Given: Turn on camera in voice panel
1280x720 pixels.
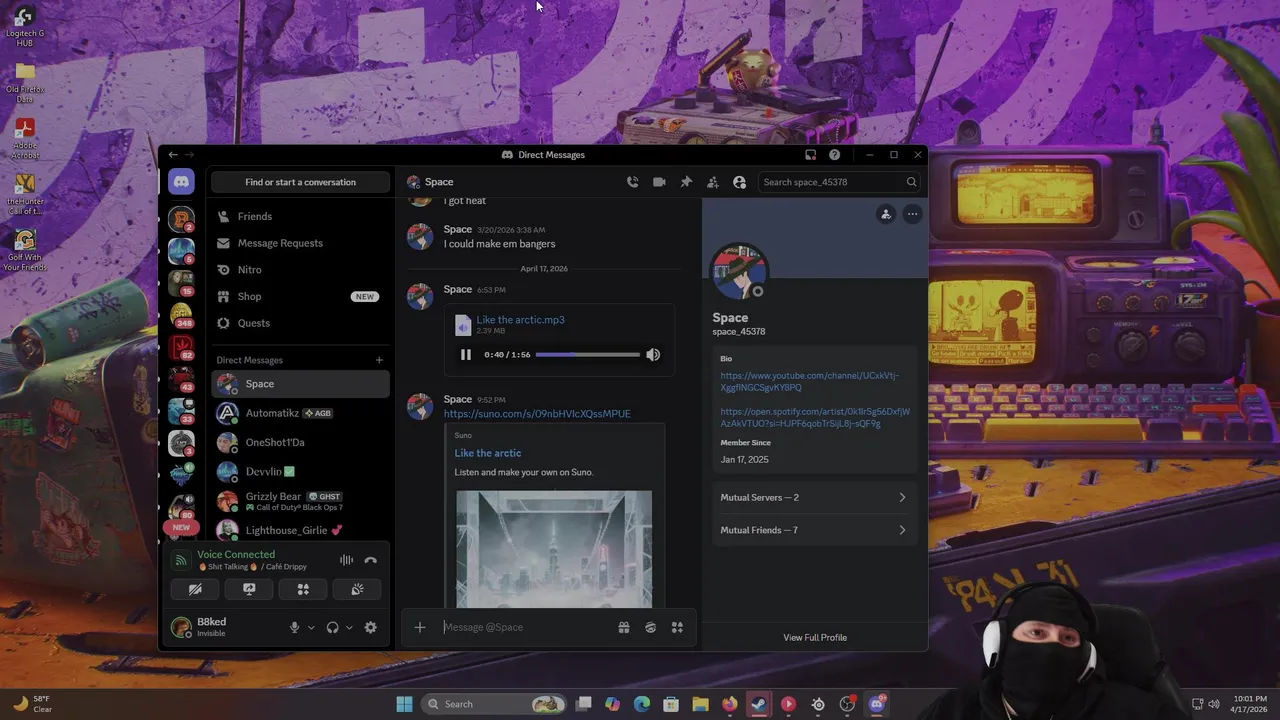Looking at the screenshot, I should [x=195, y=590].
